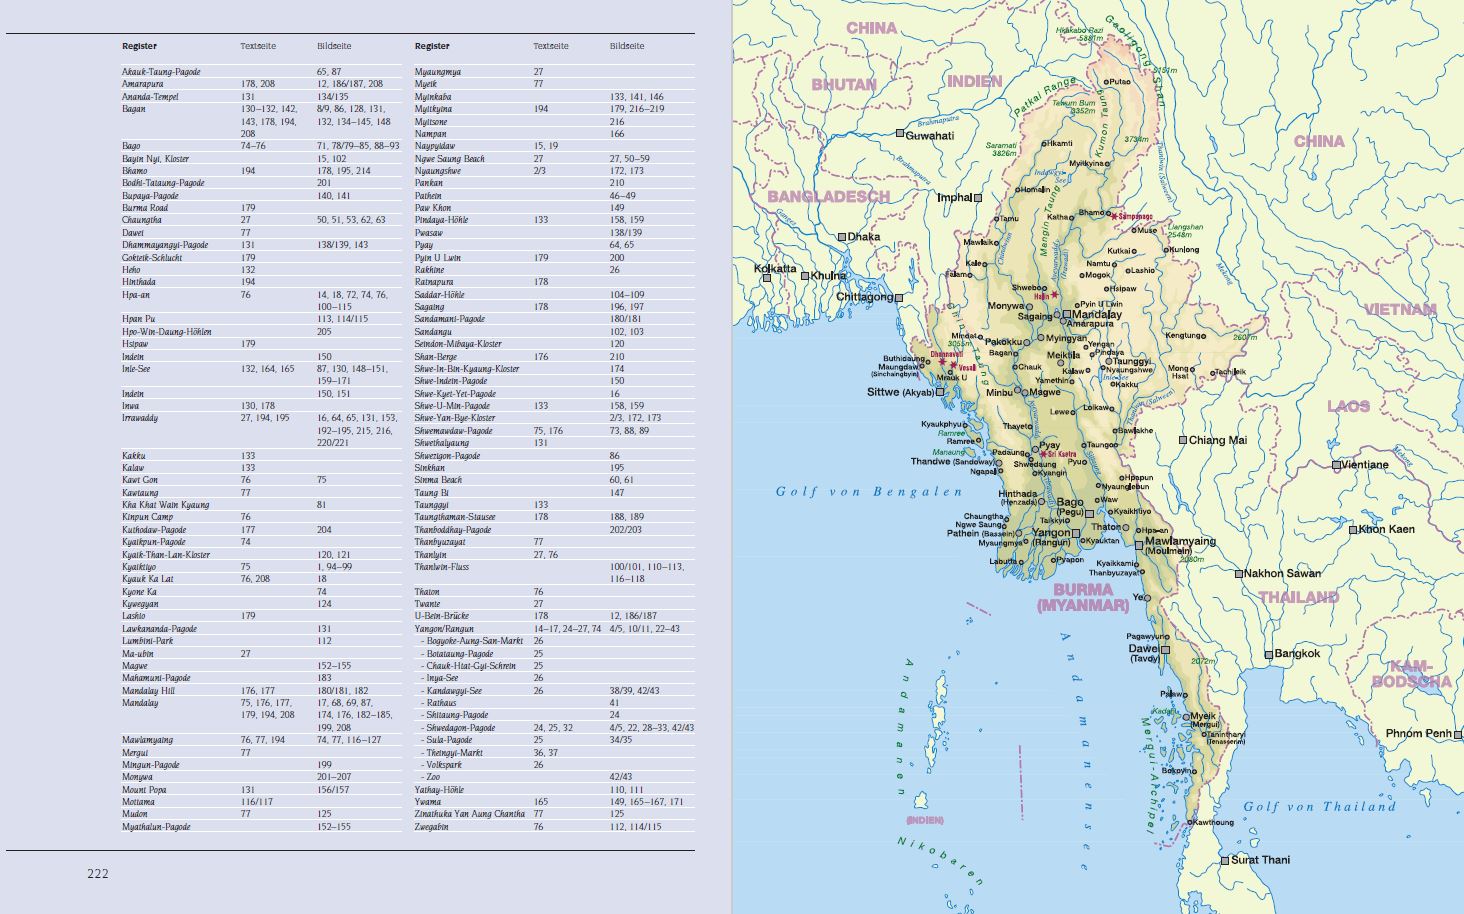Viewport: 1464px width, 914px height.
Task: Click the Guwahati city marker on the map
Action: coord(900,134)
